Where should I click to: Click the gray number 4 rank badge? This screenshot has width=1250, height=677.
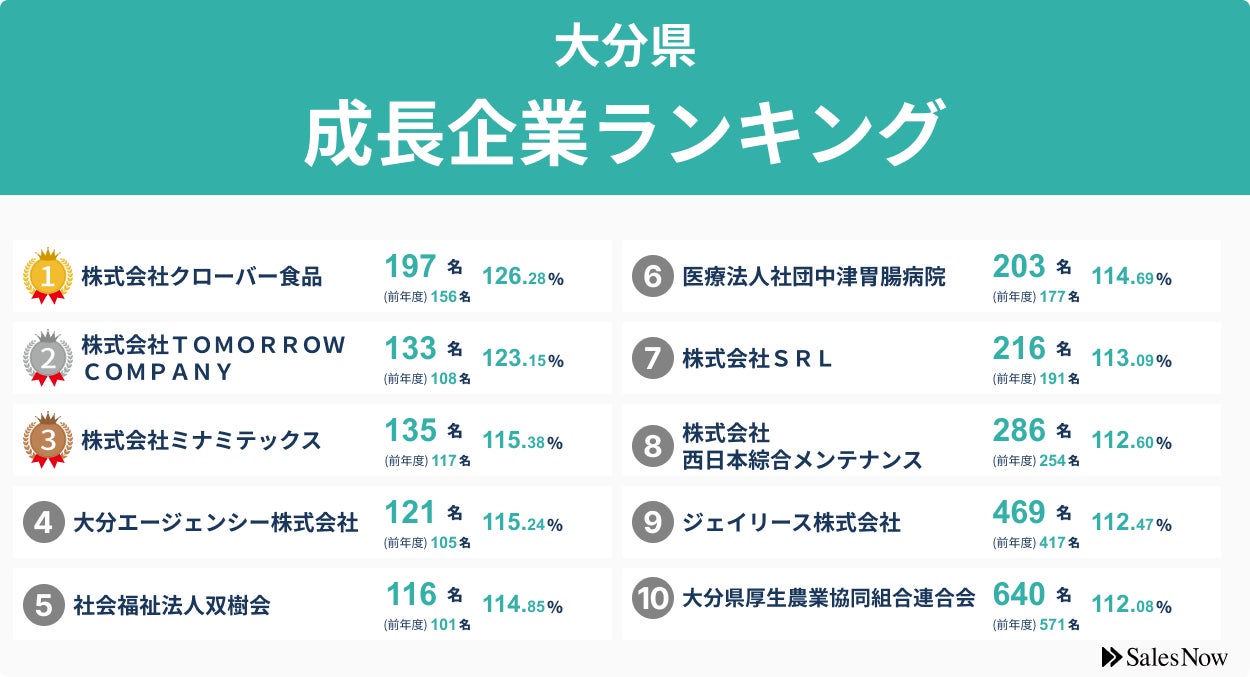point(43,522)
